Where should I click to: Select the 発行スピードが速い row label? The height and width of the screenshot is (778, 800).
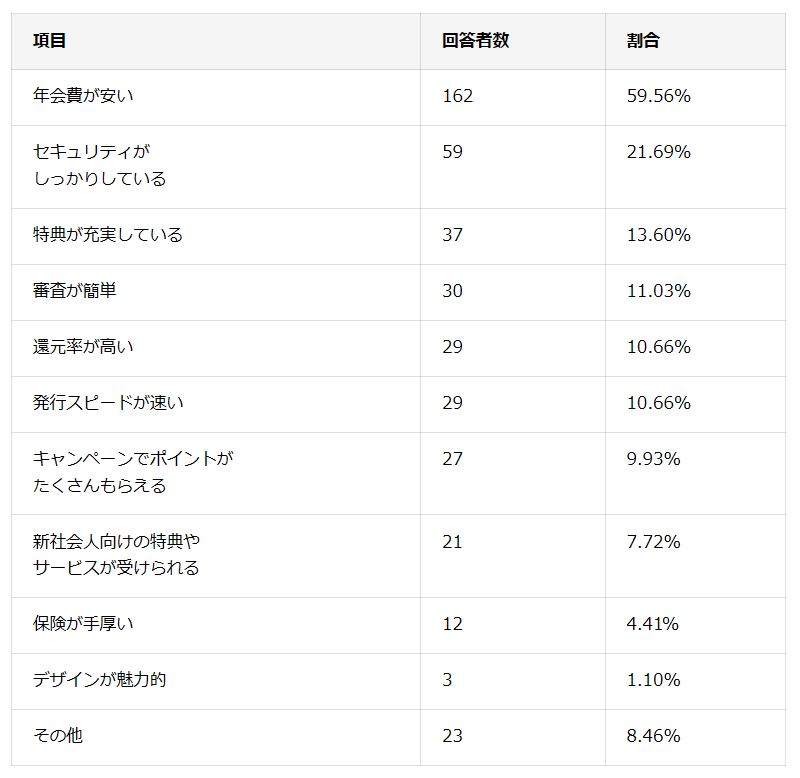pos(108,403)
